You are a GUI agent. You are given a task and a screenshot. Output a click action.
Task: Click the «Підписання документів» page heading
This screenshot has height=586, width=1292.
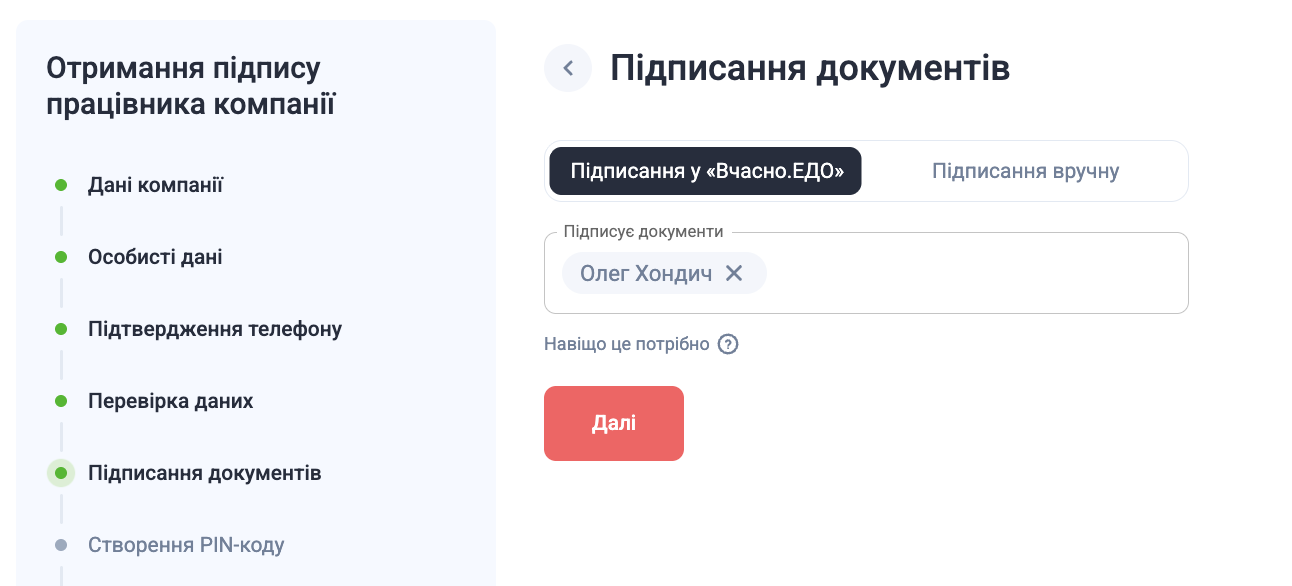point(810,68)
